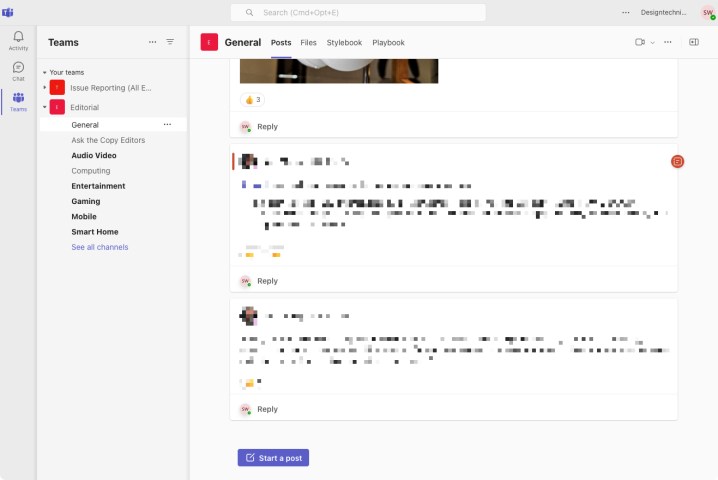This screenshot has width=718, height=480.
Task: Click the Editorial team avatar
Action: 57,107
